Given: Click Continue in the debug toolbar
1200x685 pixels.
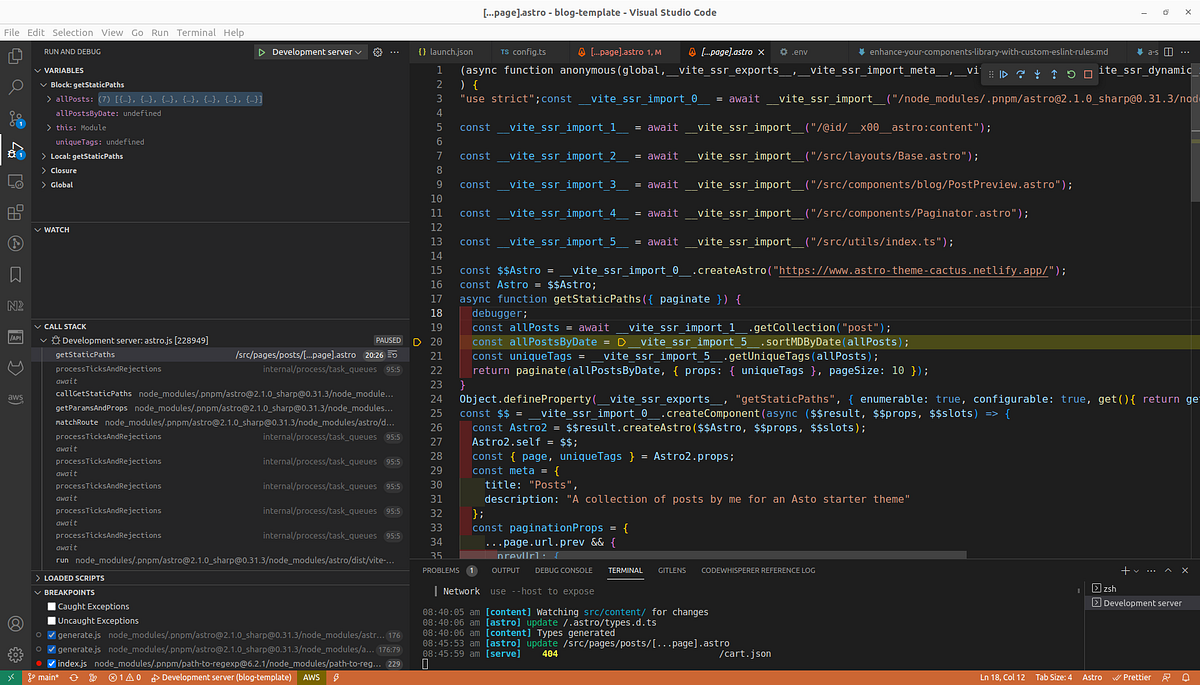Looking at the screenshot, I should (x=1003, y=74).
